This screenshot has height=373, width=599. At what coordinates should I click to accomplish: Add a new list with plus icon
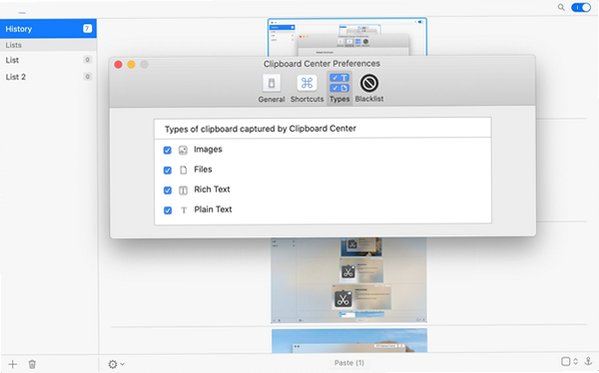click(x=13, y=364)
